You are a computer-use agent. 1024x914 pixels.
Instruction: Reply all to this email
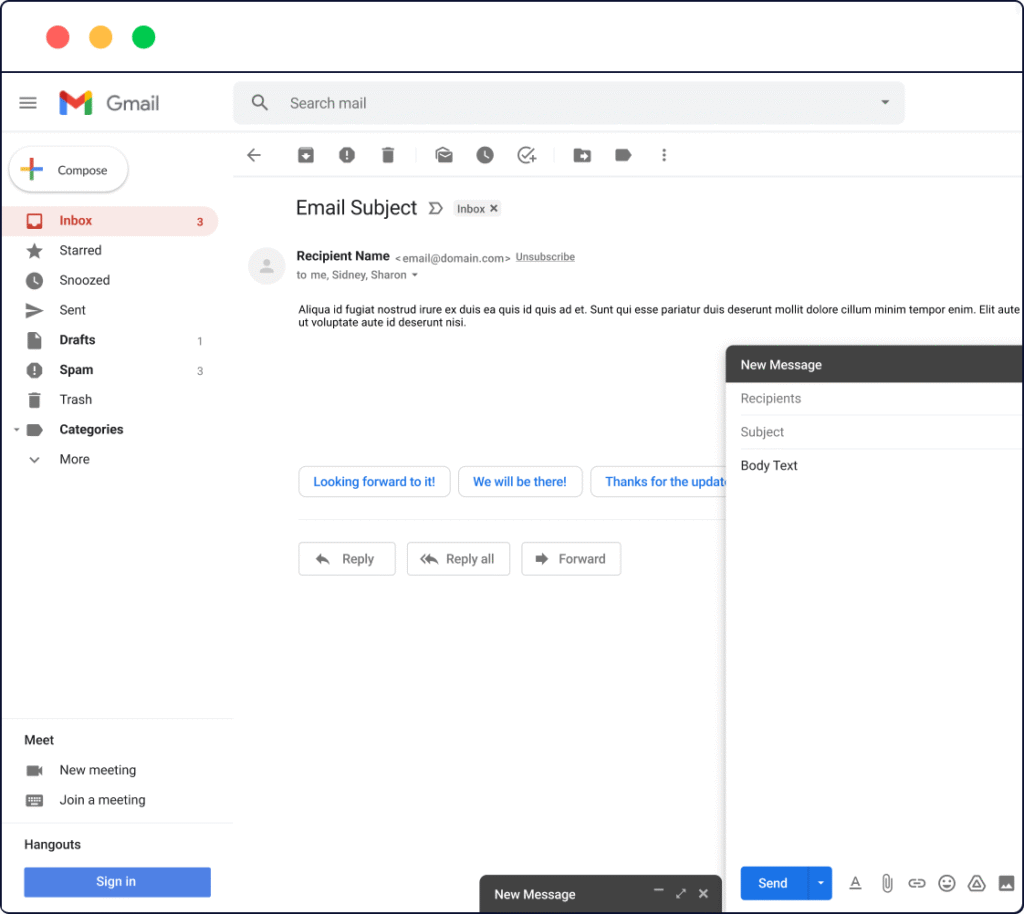point(458,558)
